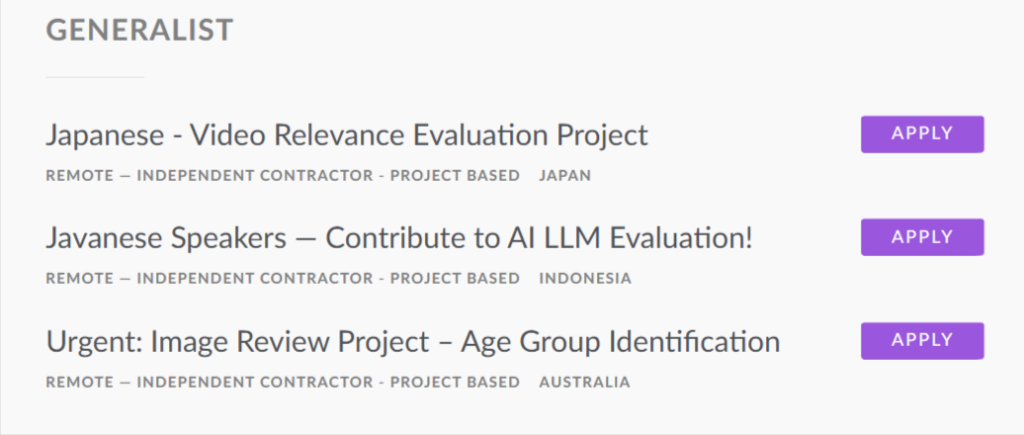The width and height of the screenshot is (1024, 435).
Task: Open Urgent: Image Review Project listing
Action: pyautogui.click(x=412, y=342)
